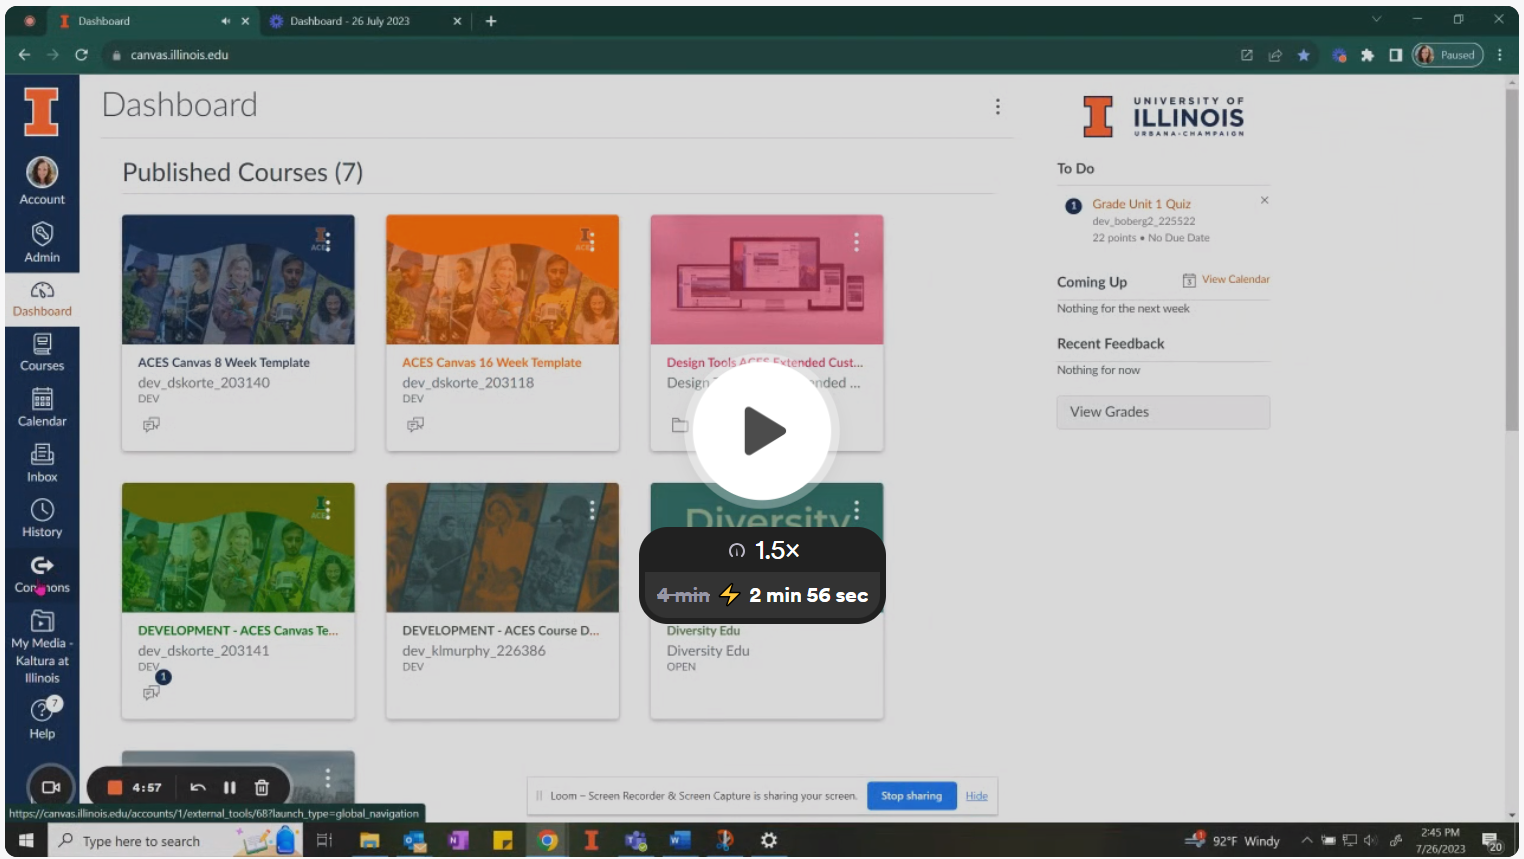Open Calendar from the Canvas sidebar

[x=42, y=409]
